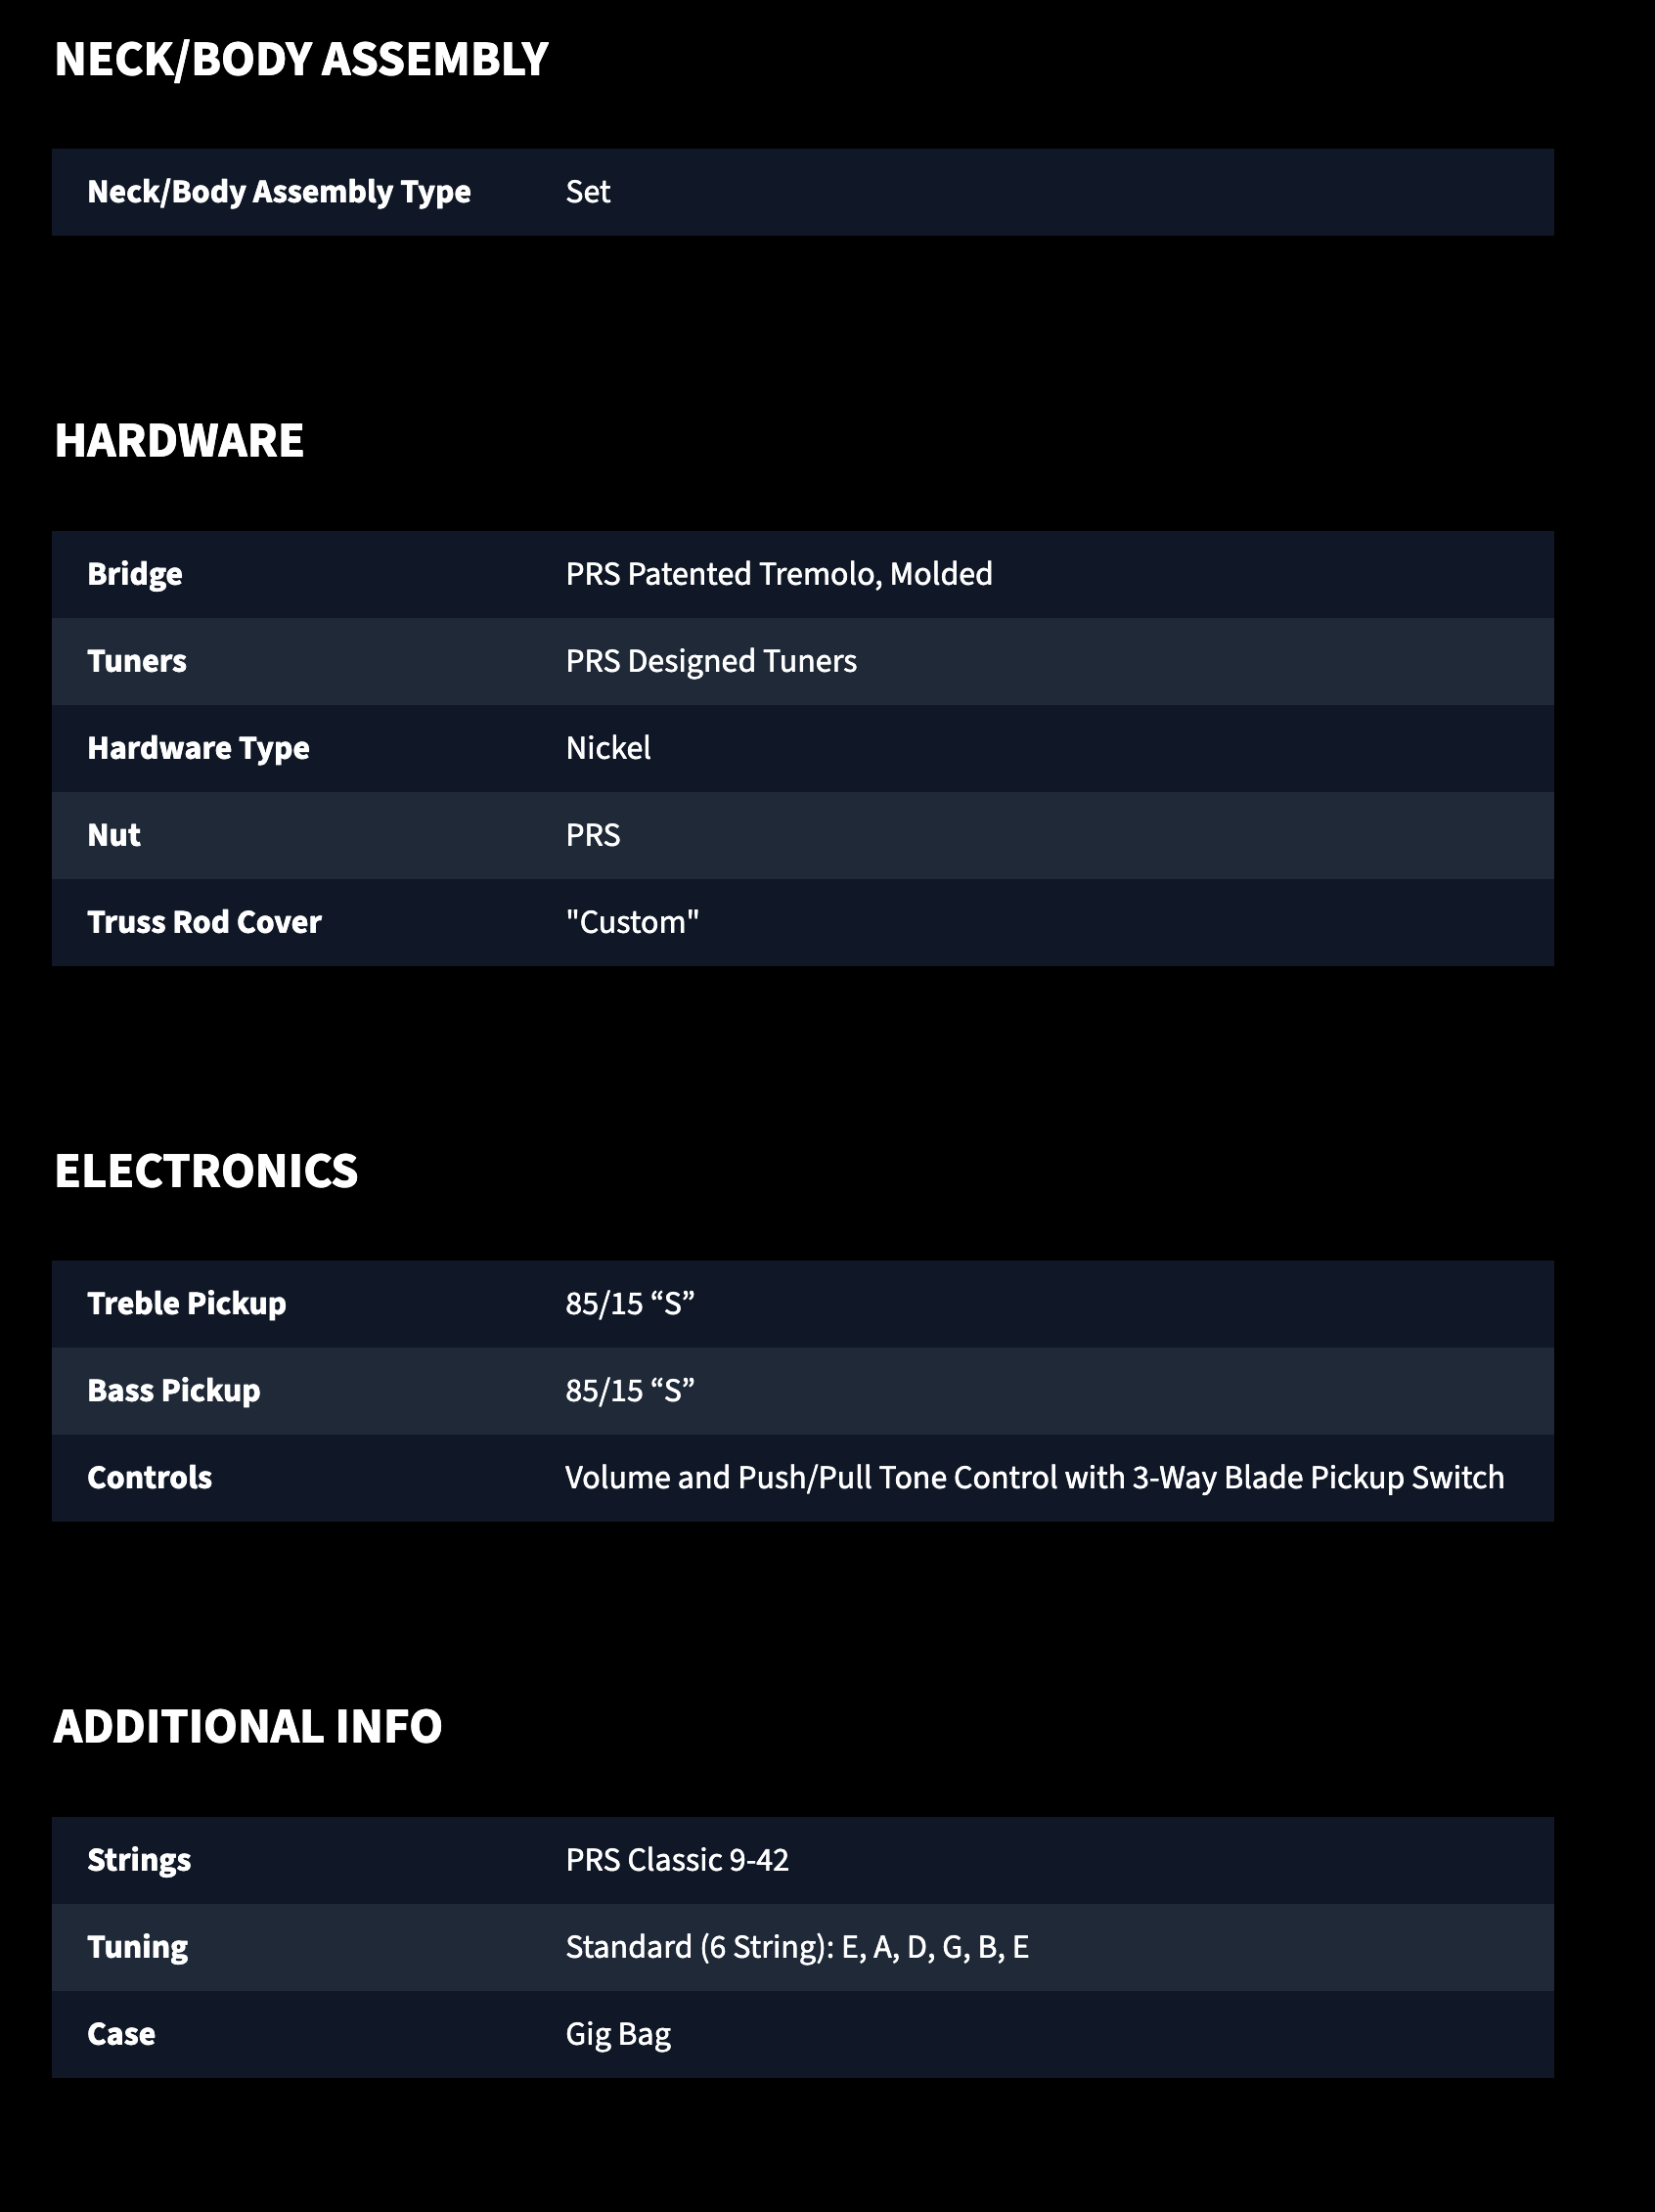Click the Case Gig Bag value
This screenshot has height=2212, width=1655.
[618, 2034]
